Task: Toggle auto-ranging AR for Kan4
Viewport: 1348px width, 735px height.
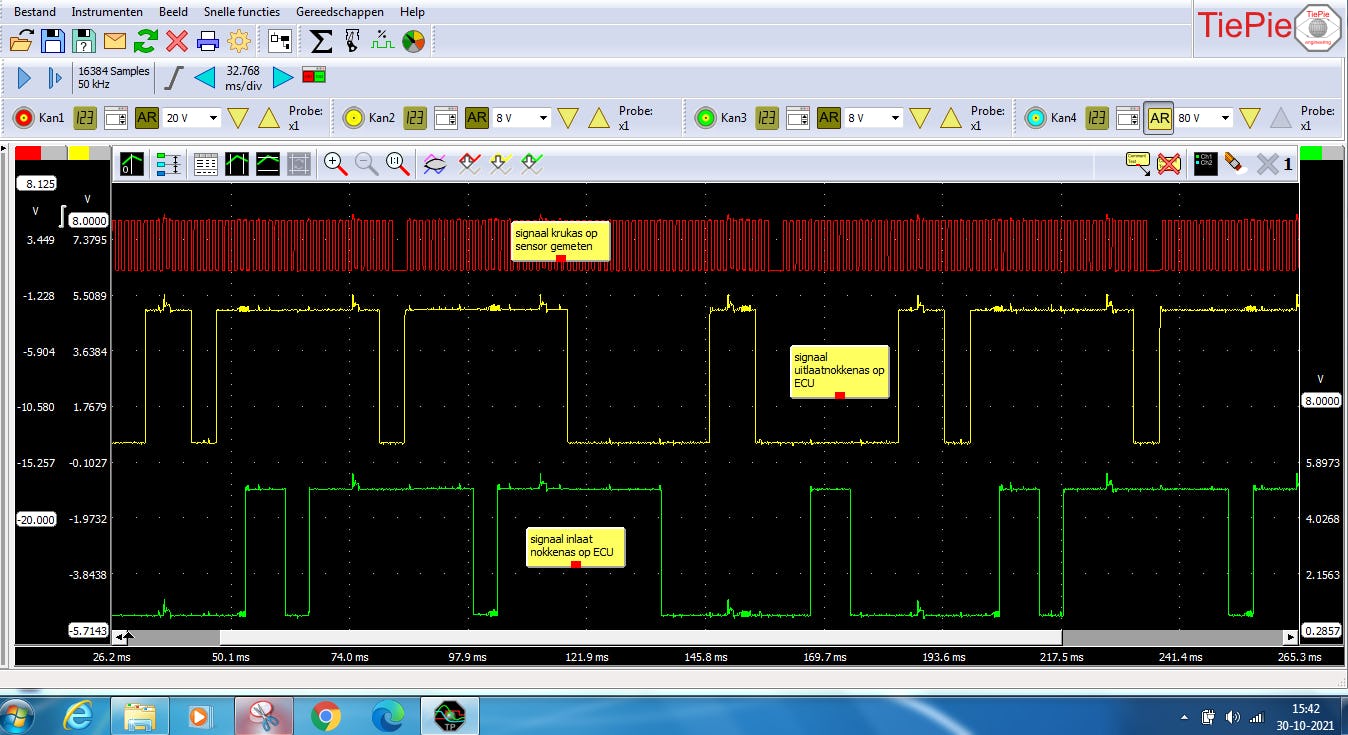Action: point(1159,118)
